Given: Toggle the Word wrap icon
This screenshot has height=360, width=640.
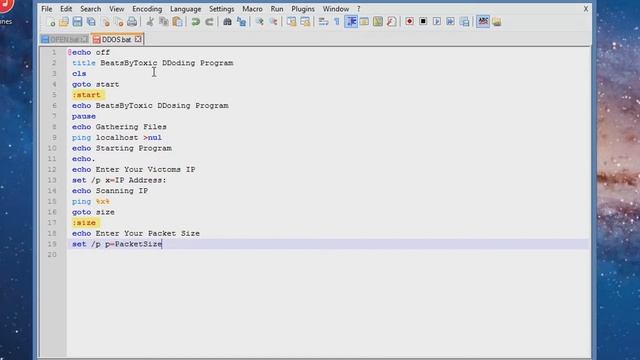Looking at the screenshot, I should [x=323, y=22].
